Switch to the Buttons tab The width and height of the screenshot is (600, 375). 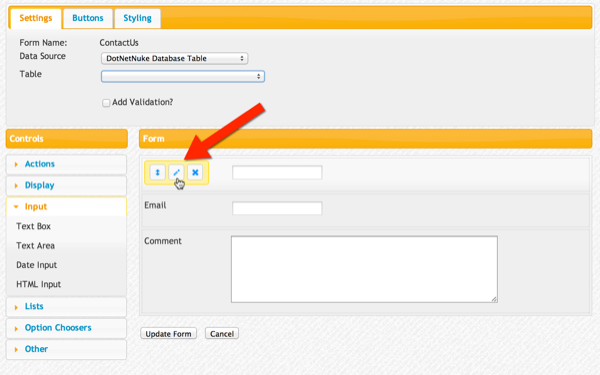(88, 18)
